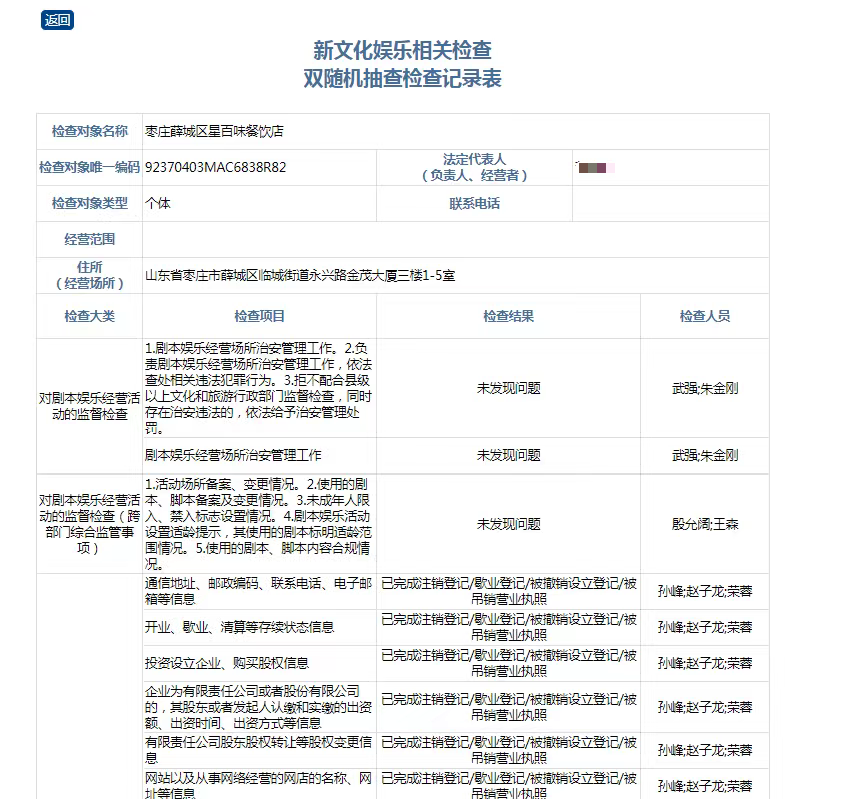Image resolution: width=868 pixels, height=799 pixels.
Task: Click the 联系电话 label cell
Action: (474, 203)
